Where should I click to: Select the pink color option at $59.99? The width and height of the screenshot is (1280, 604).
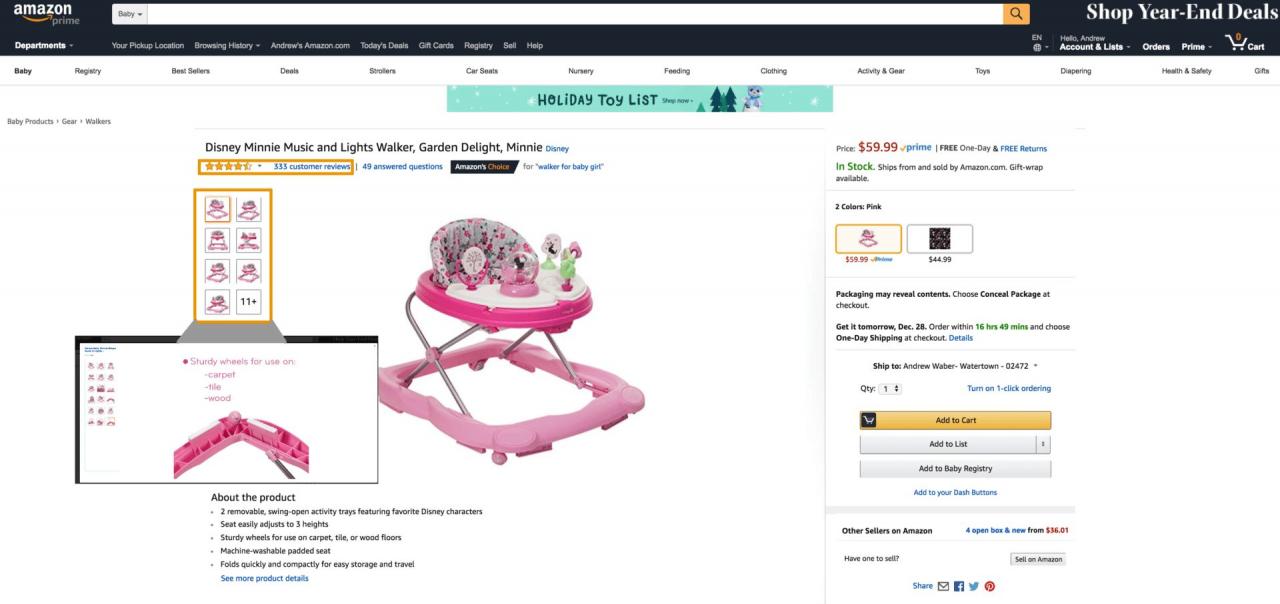[x=868, y=239]
